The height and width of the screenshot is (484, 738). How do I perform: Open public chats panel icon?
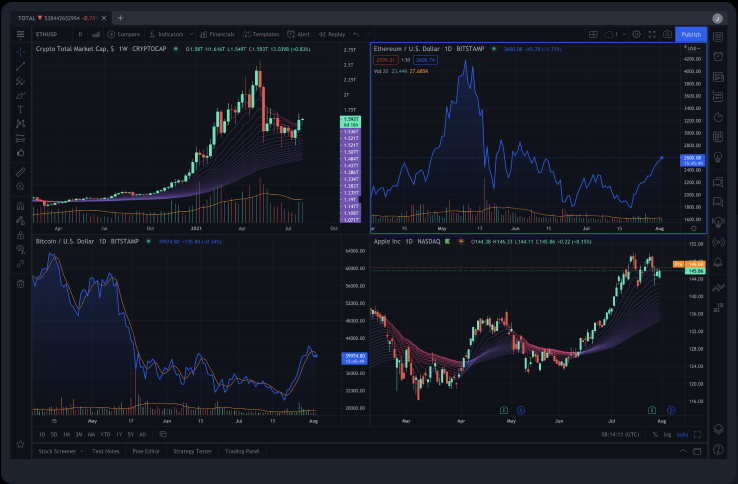click(718, 182)
